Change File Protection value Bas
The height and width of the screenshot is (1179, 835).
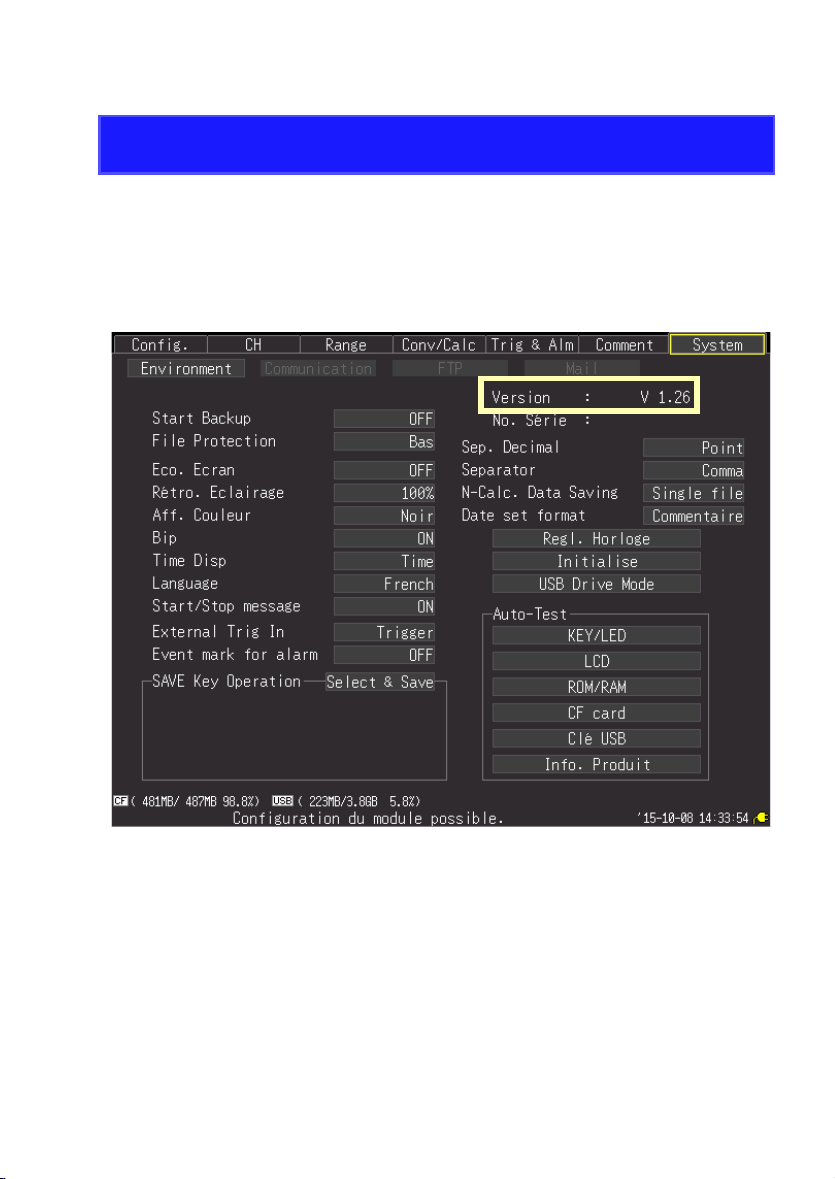384,441
